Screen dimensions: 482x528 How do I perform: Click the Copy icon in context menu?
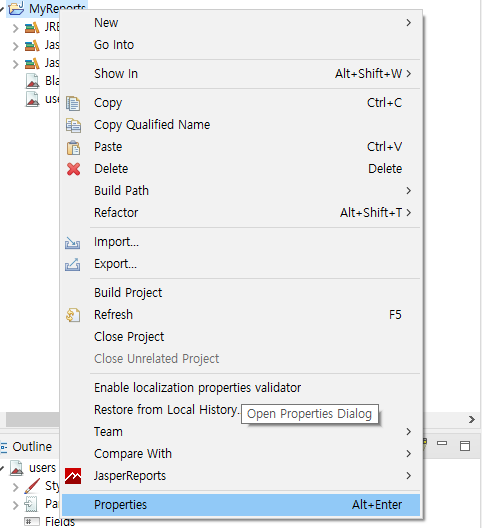tap(73, 103)
